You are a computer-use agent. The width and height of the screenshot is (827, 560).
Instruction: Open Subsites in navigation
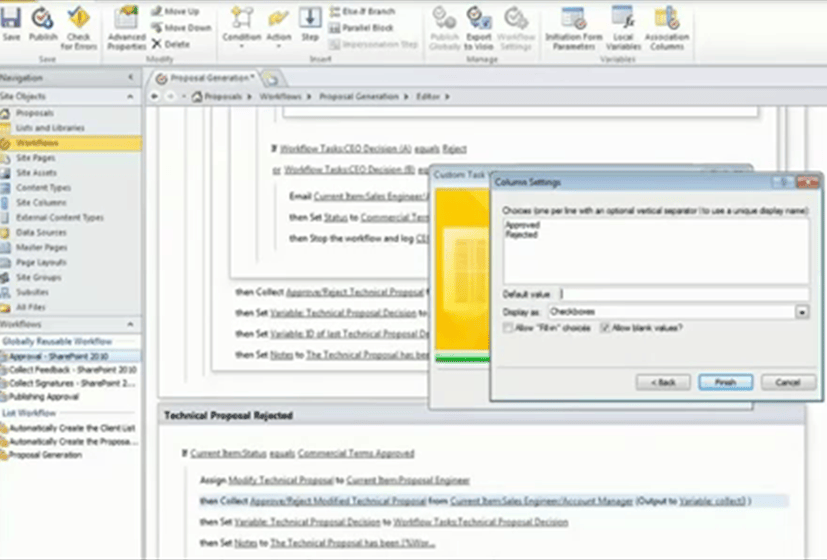point(32,292)
